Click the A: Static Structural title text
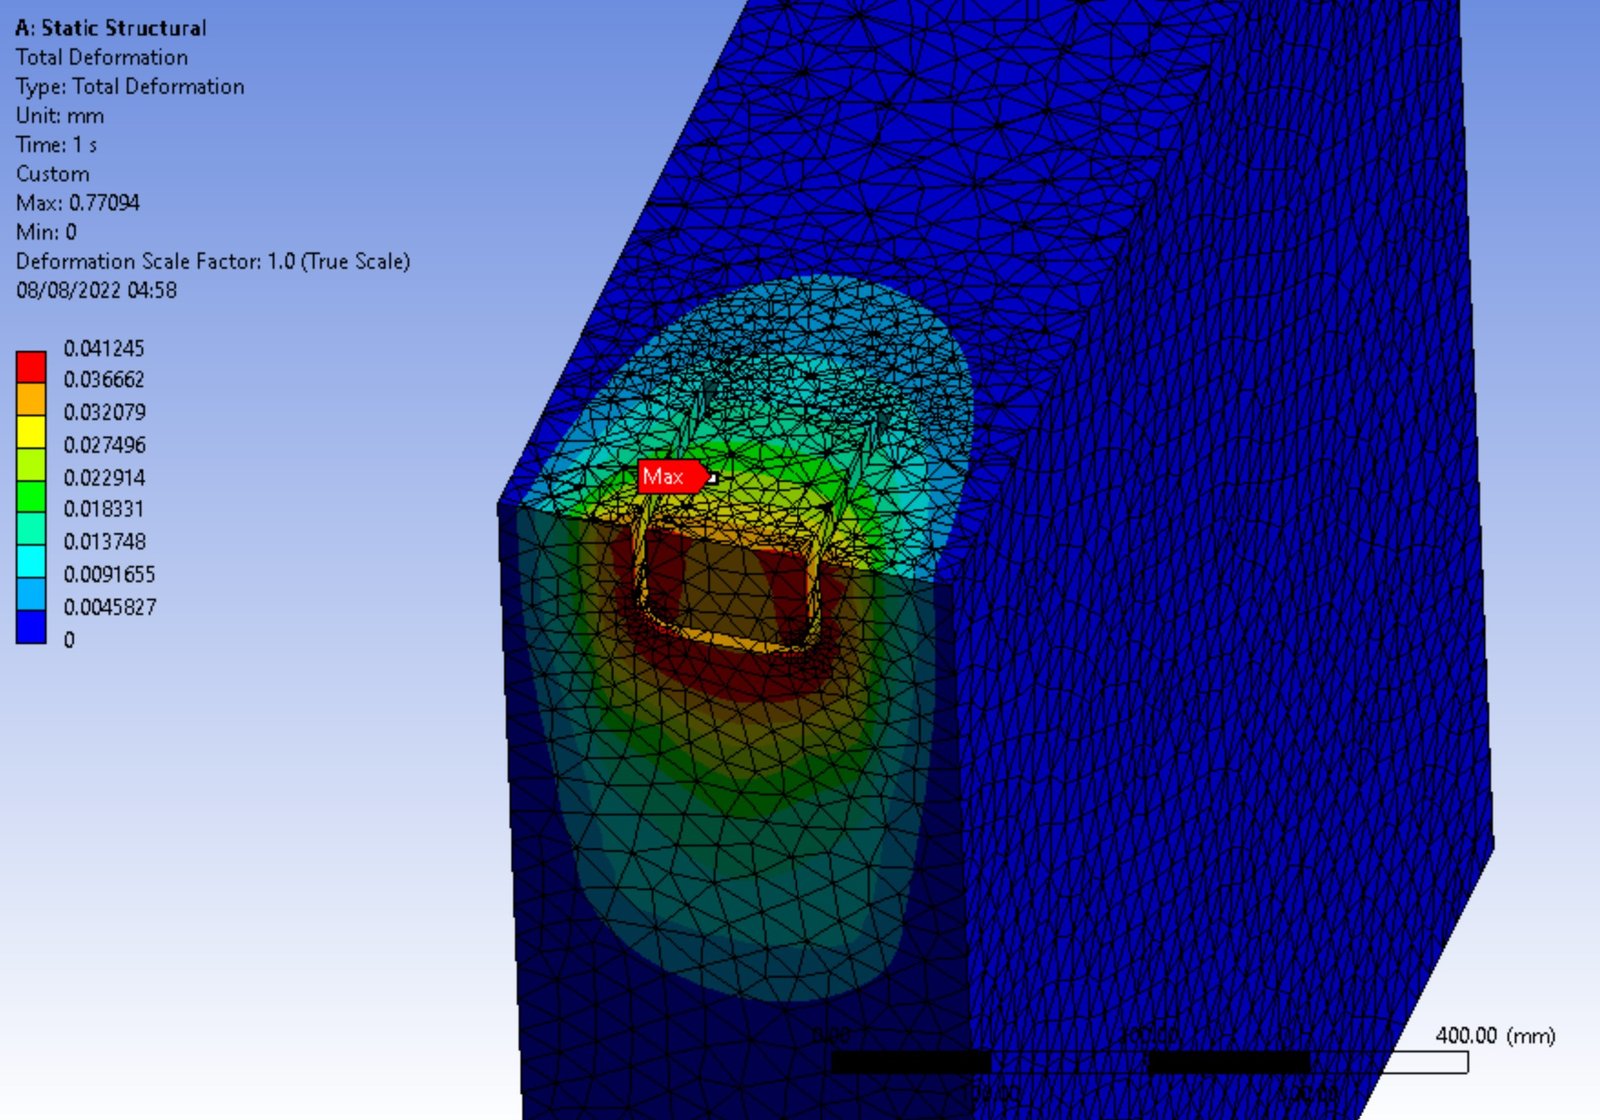The width and height of the screenshot is (1600, 1120). (111, 28)
